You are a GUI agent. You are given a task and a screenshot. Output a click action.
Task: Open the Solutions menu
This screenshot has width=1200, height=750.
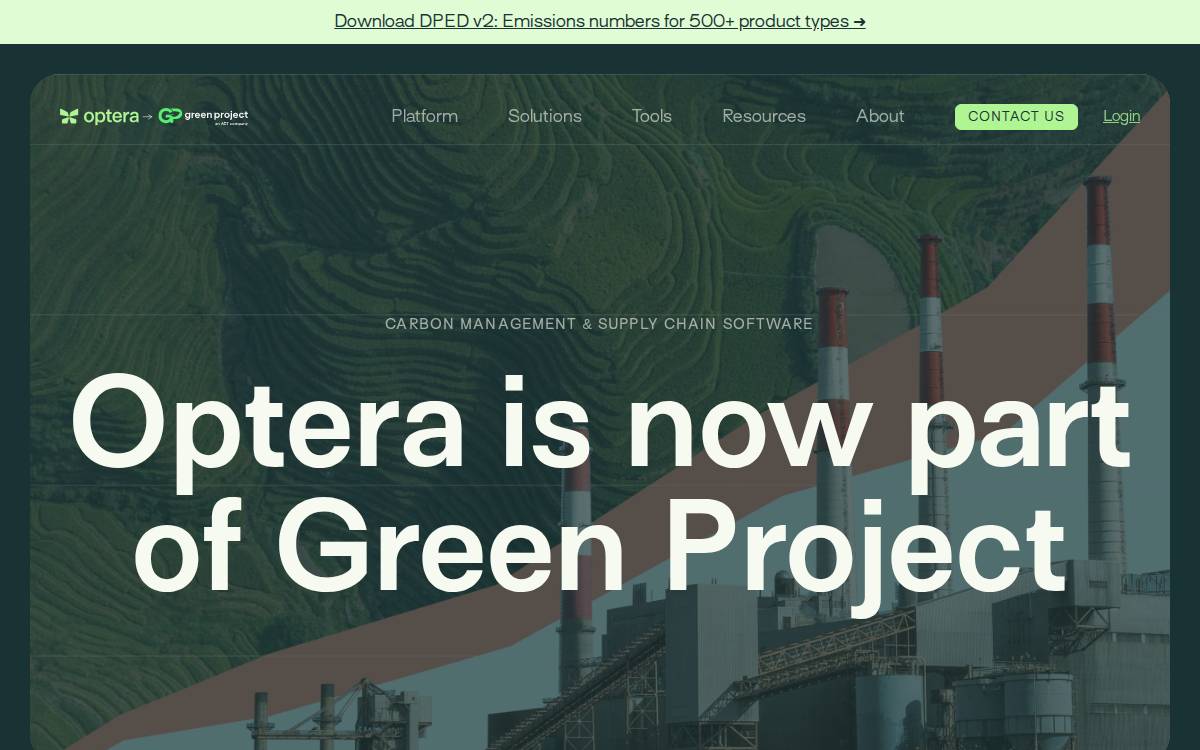pos(545,116)
